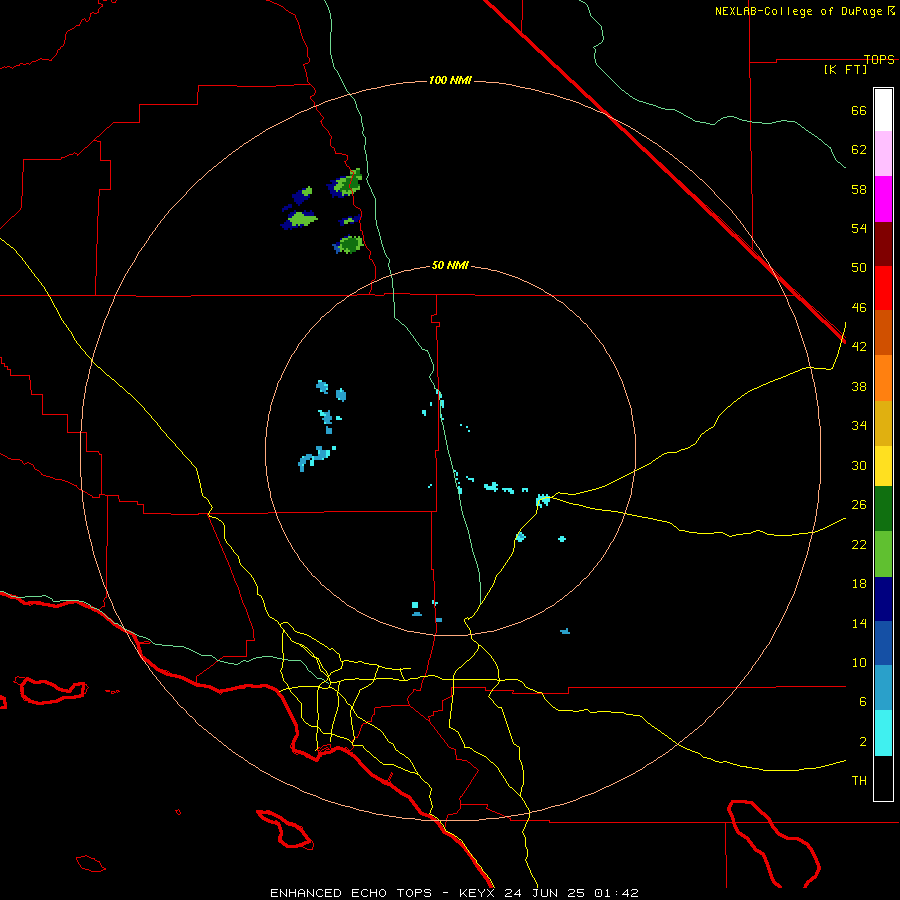This screenshot has width=900, height=900.
Task: Click the light green legend band
Action: pos(883,554)
